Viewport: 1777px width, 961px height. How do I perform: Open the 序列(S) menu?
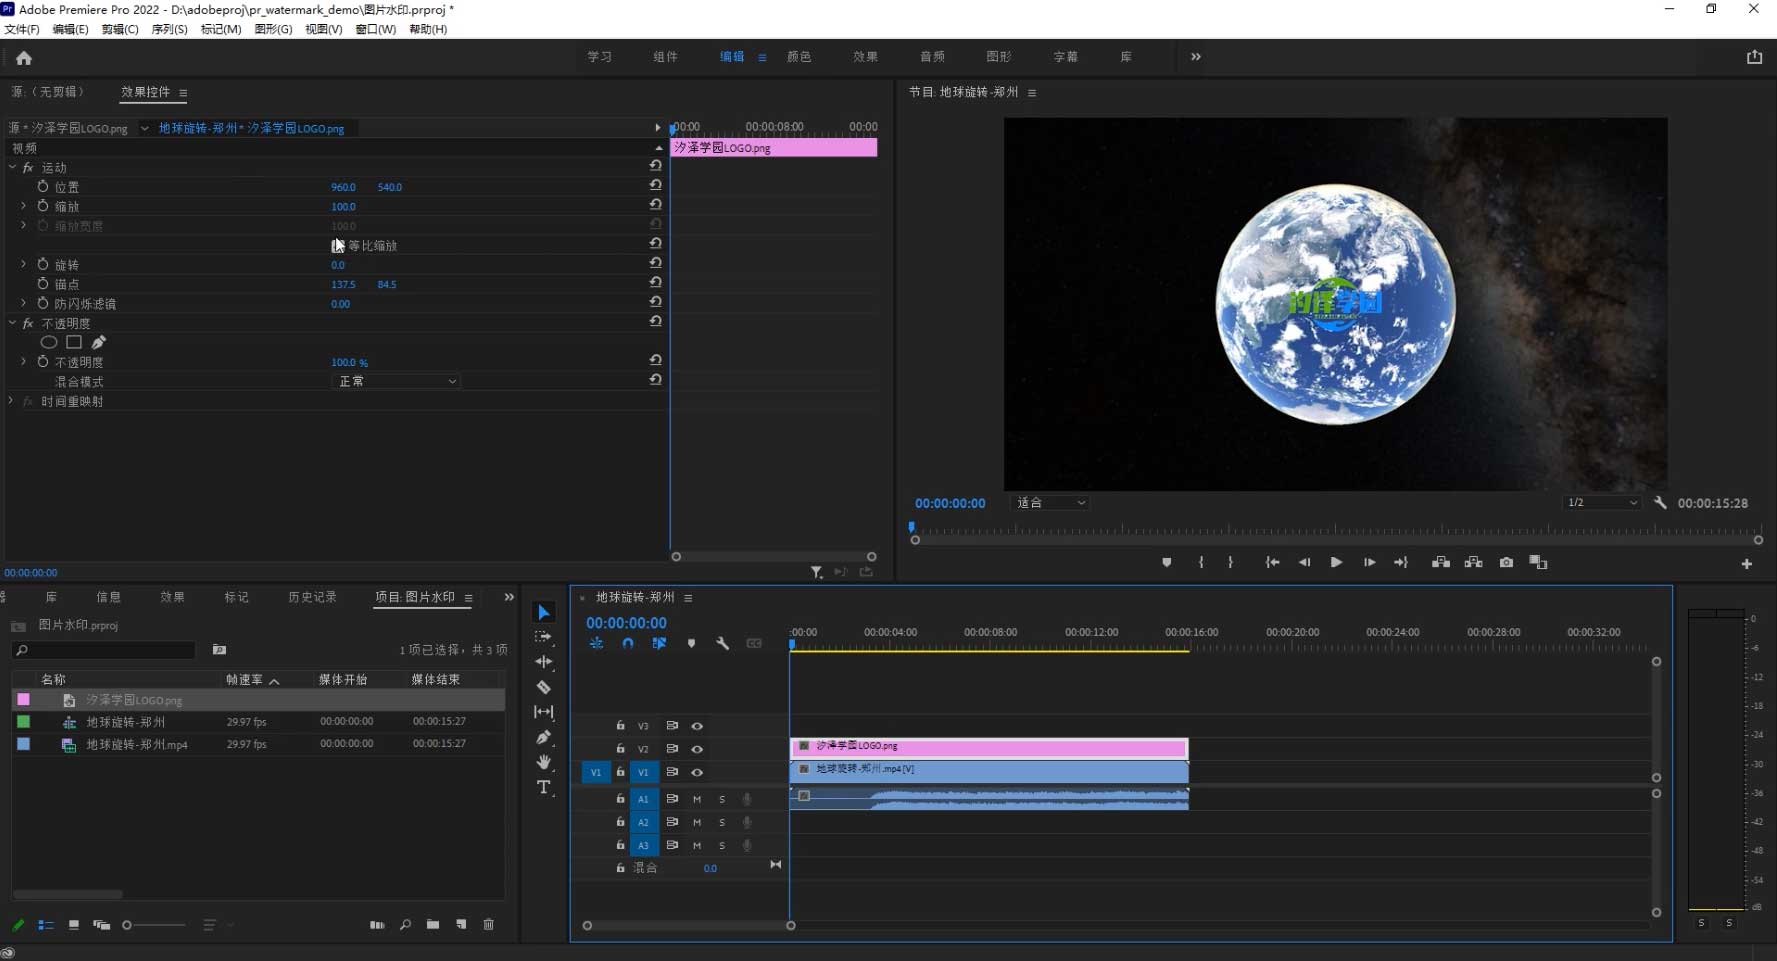click(169, 29)
